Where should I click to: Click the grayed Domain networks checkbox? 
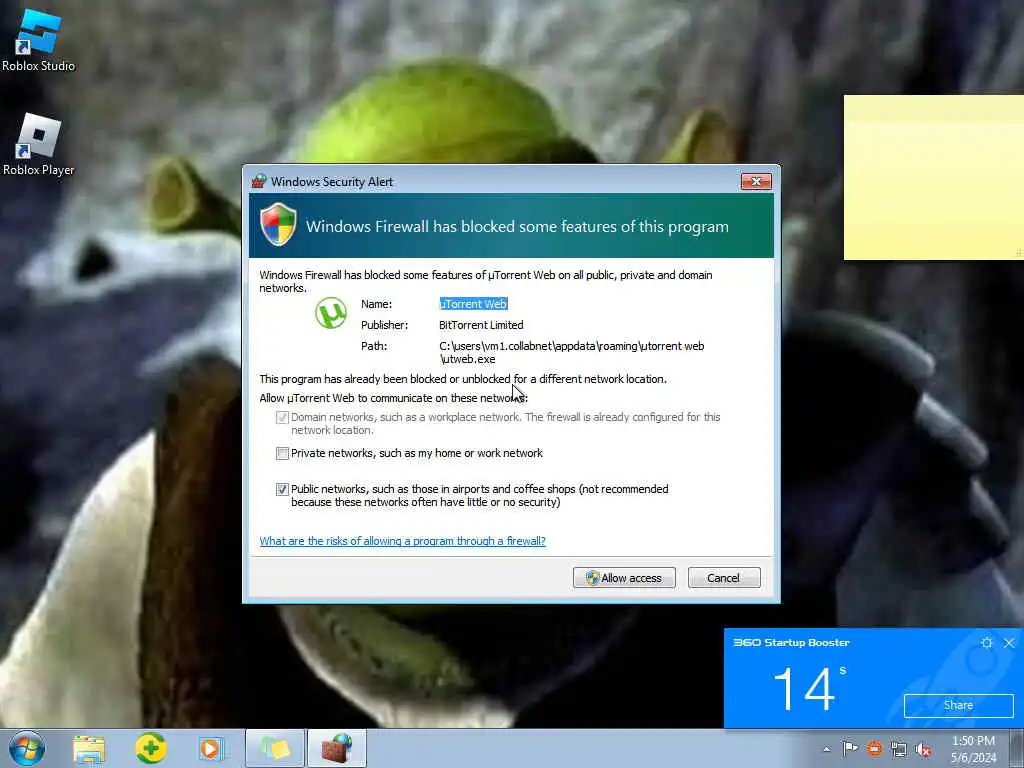(282, 417)
